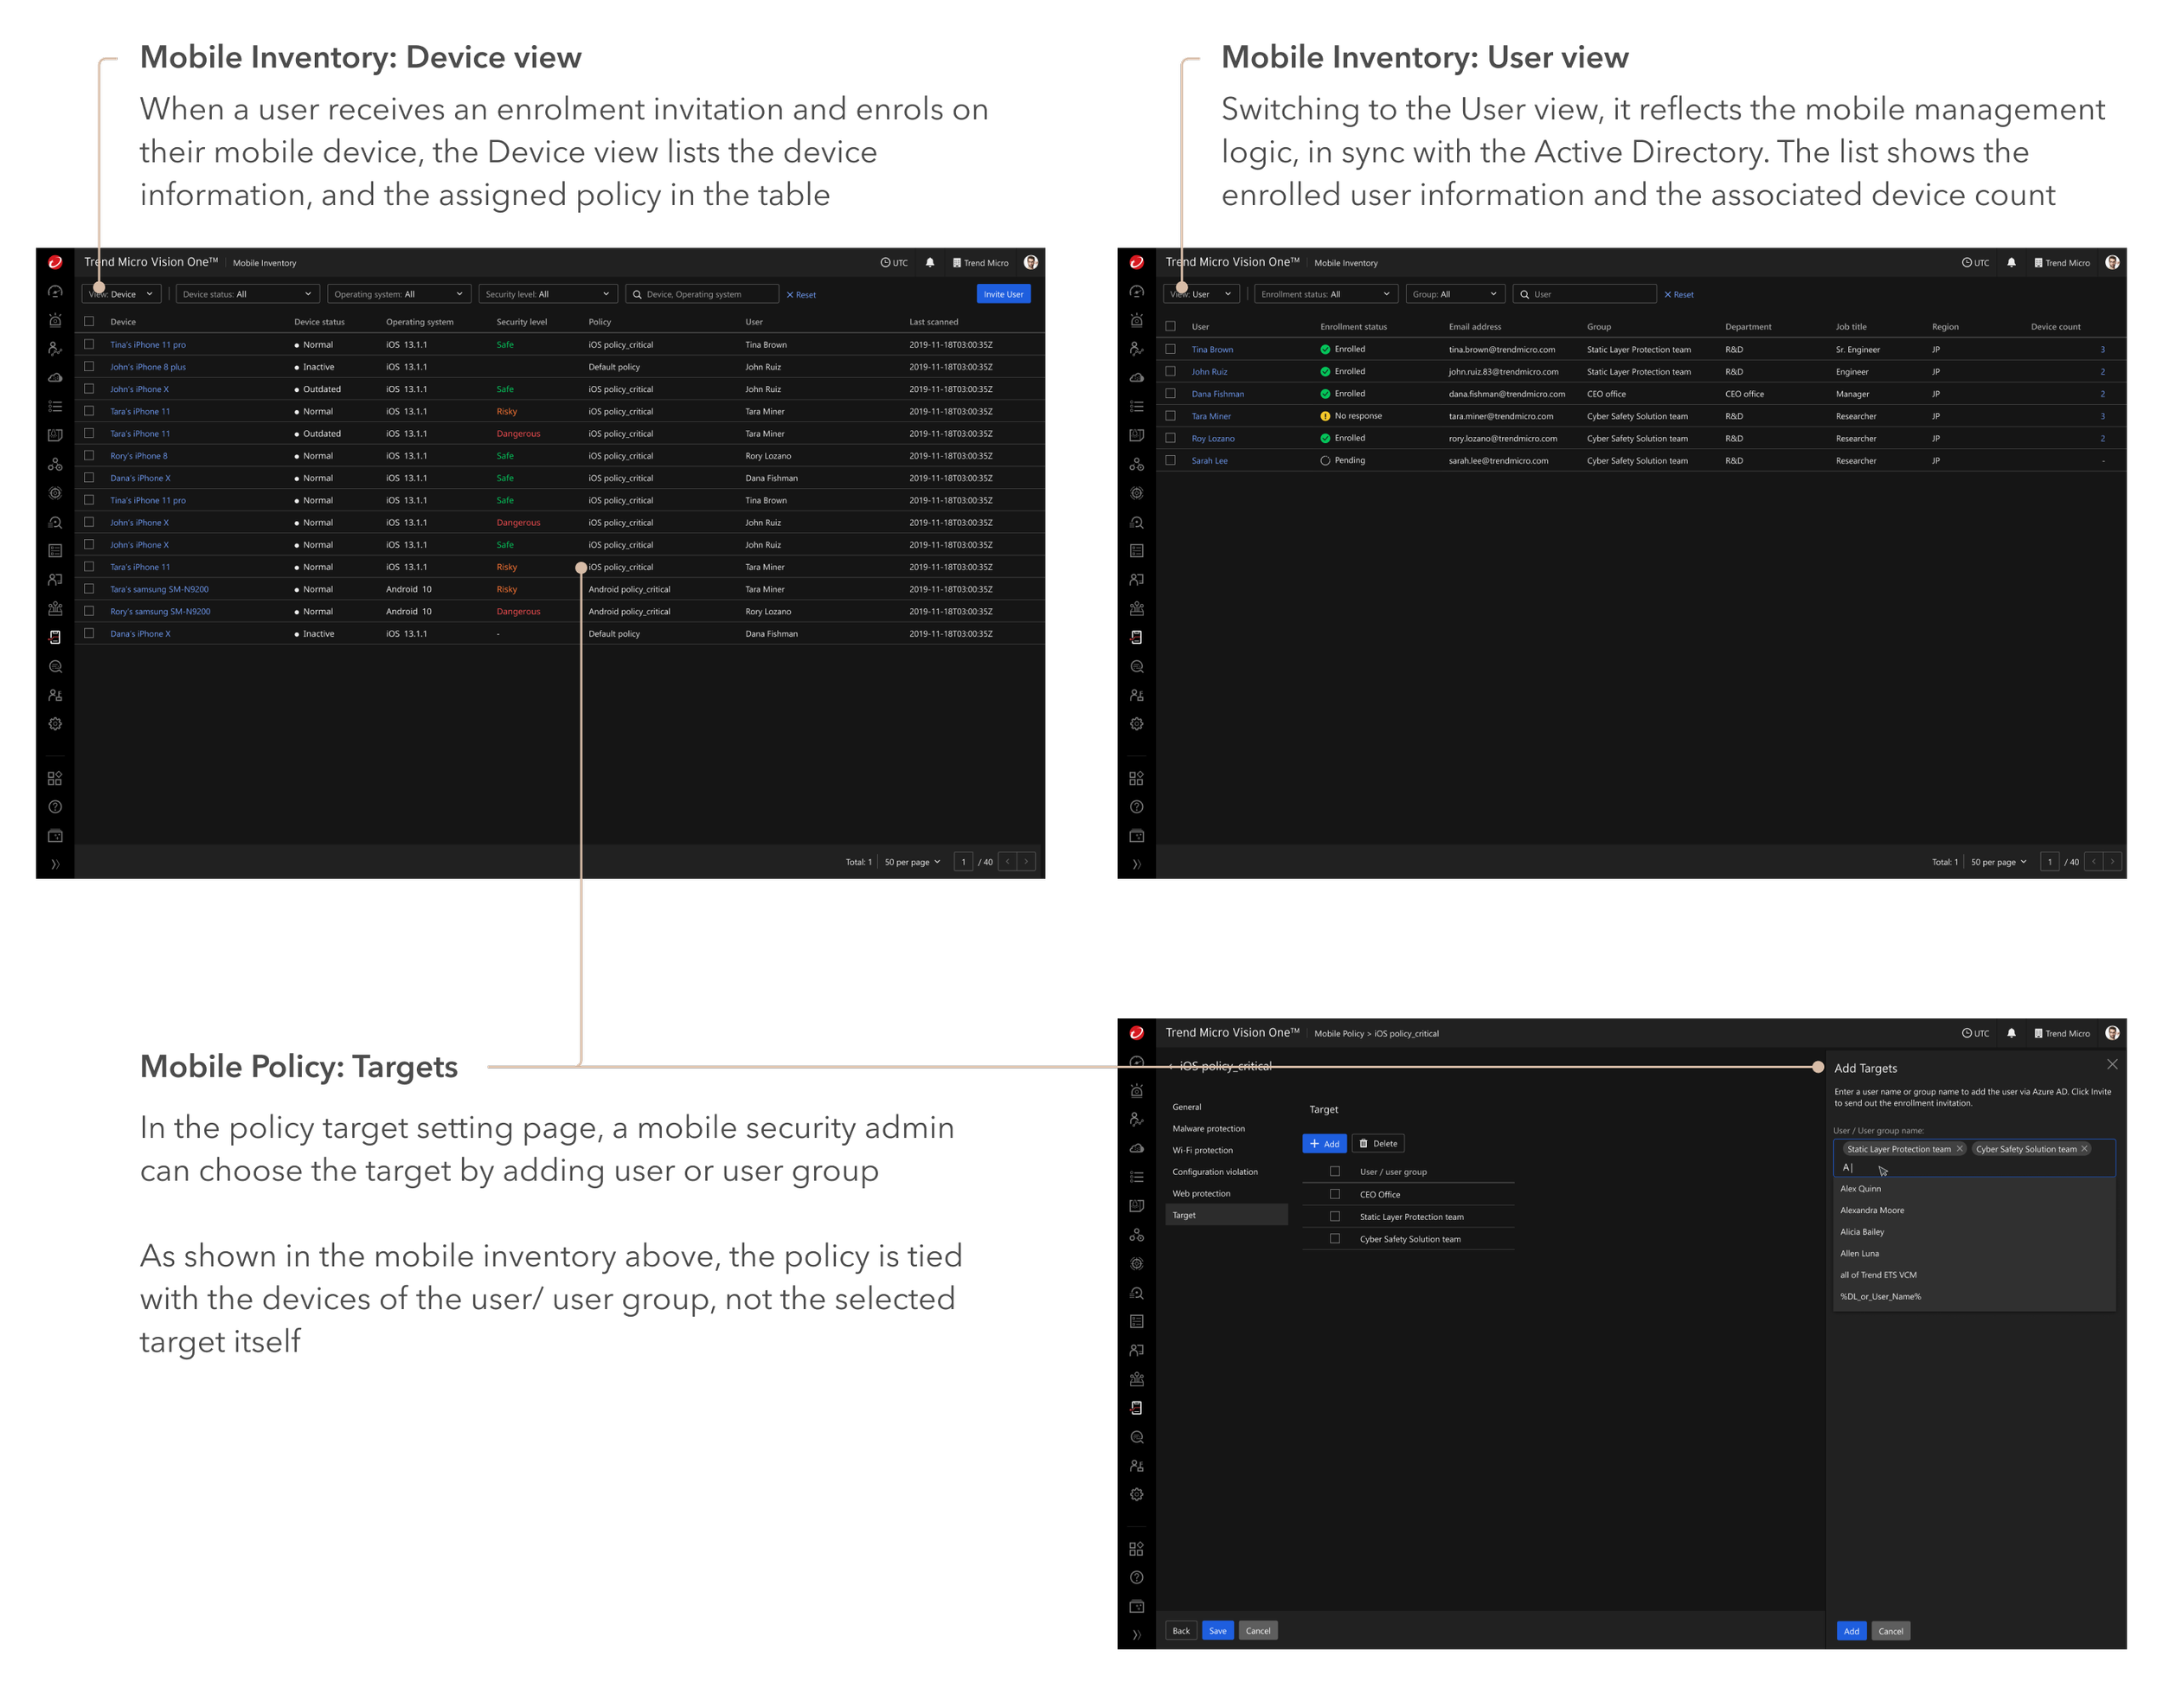Remove the Static Layer Protection team chip
Image resolution: width=2163 pixels, height=1708 pixels.
pos(1959,1149)
